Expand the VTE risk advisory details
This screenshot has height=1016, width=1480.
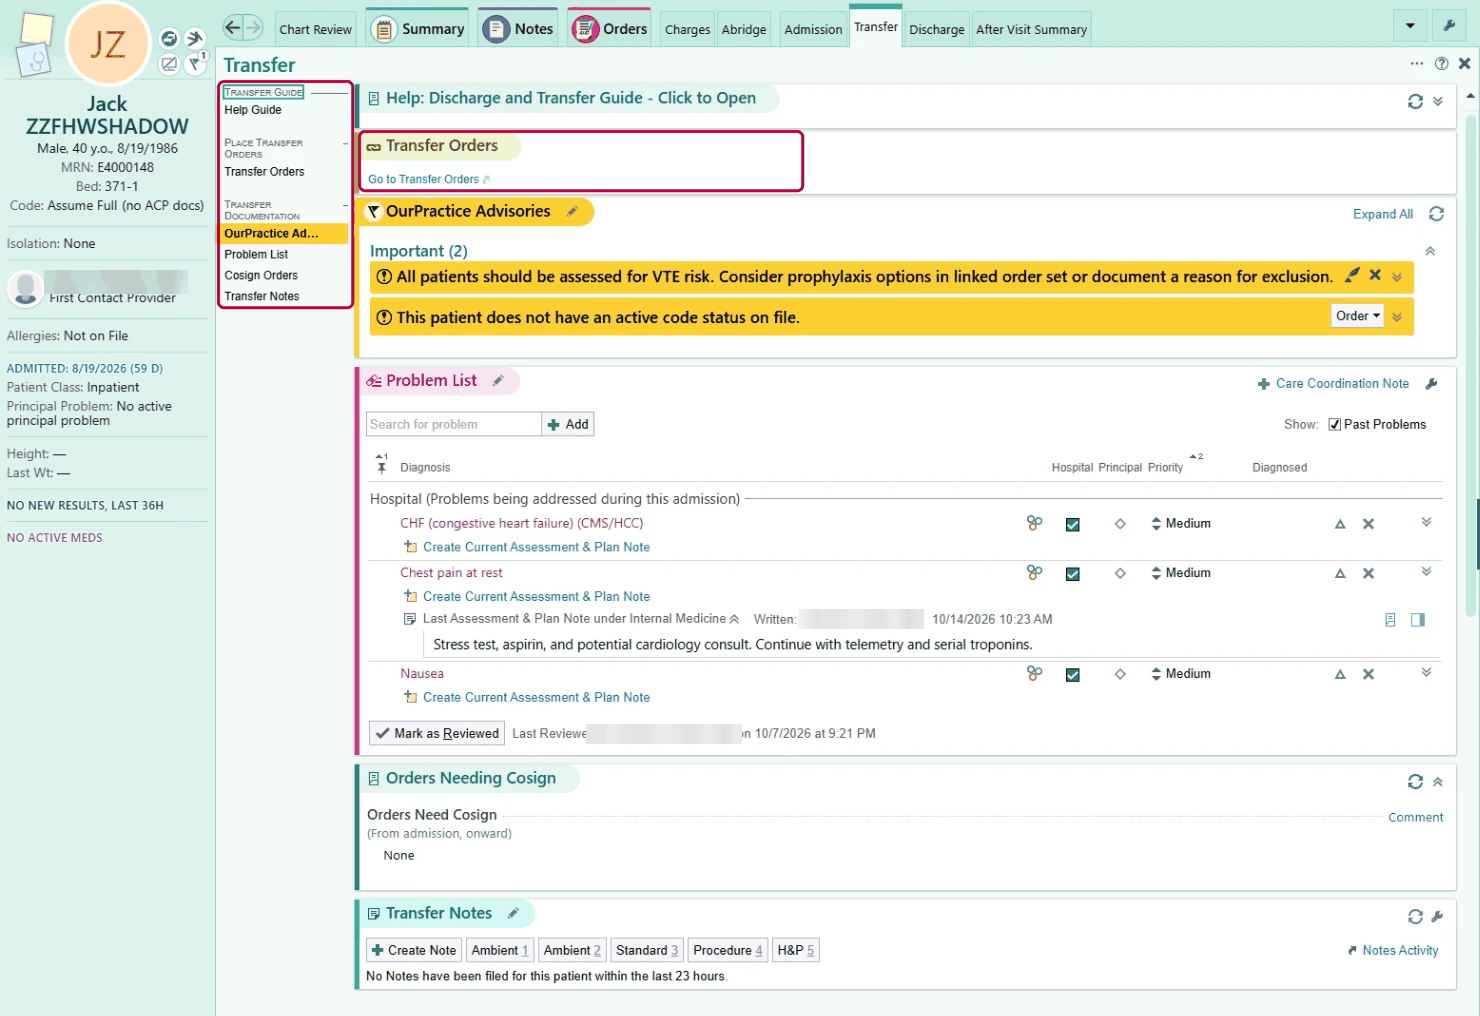(1397, 277)
